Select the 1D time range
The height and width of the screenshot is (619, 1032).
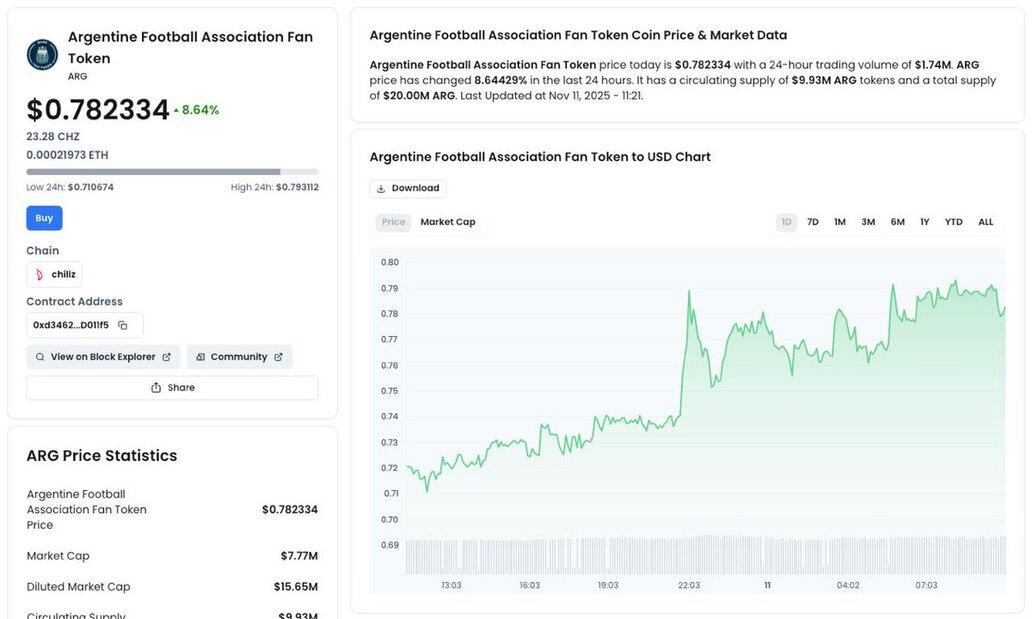click(x=786, y=222)
